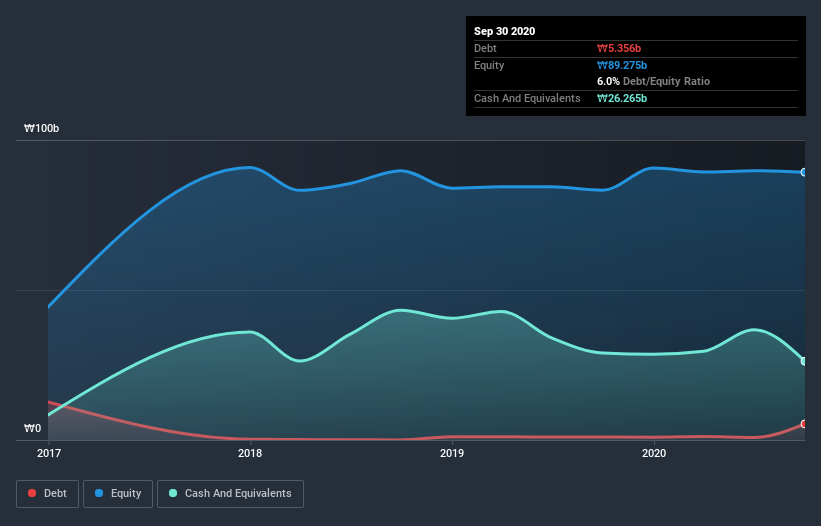Click the Cash endpoint marker on the teal line
This screenshot has height=526, width=821.
[804, 361]
